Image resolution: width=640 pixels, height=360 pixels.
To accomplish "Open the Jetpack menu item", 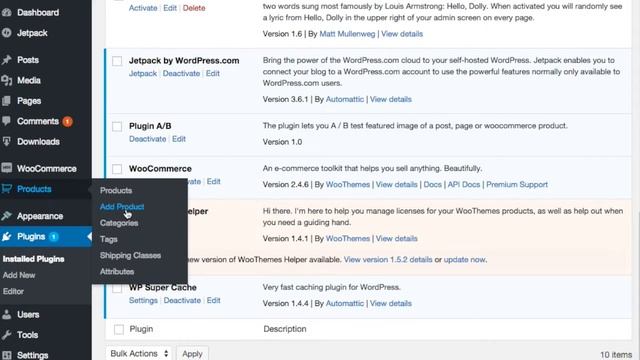I will tap(32, 33).
